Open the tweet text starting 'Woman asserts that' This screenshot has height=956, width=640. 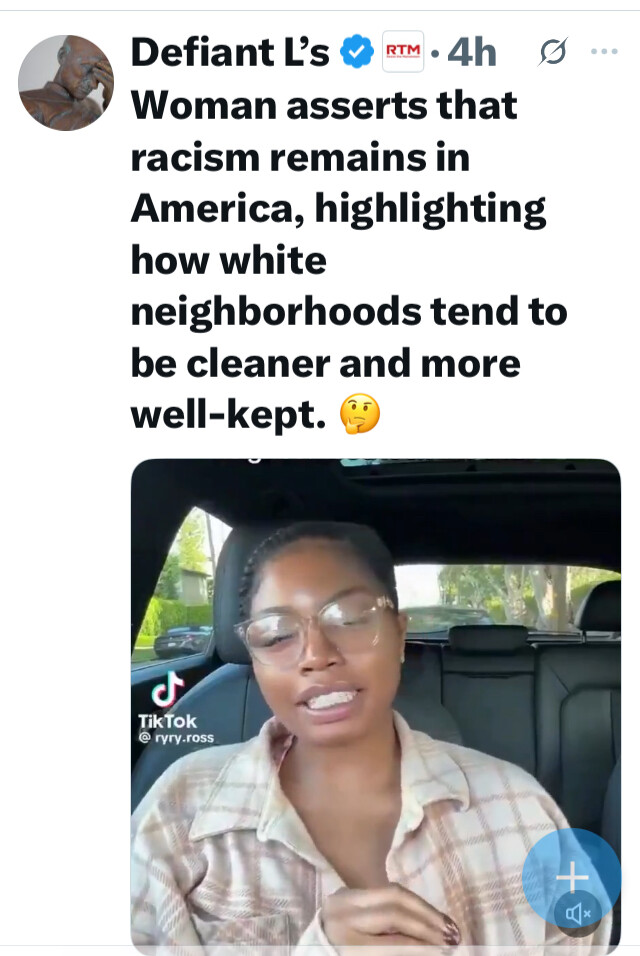[x=349, y=260]
